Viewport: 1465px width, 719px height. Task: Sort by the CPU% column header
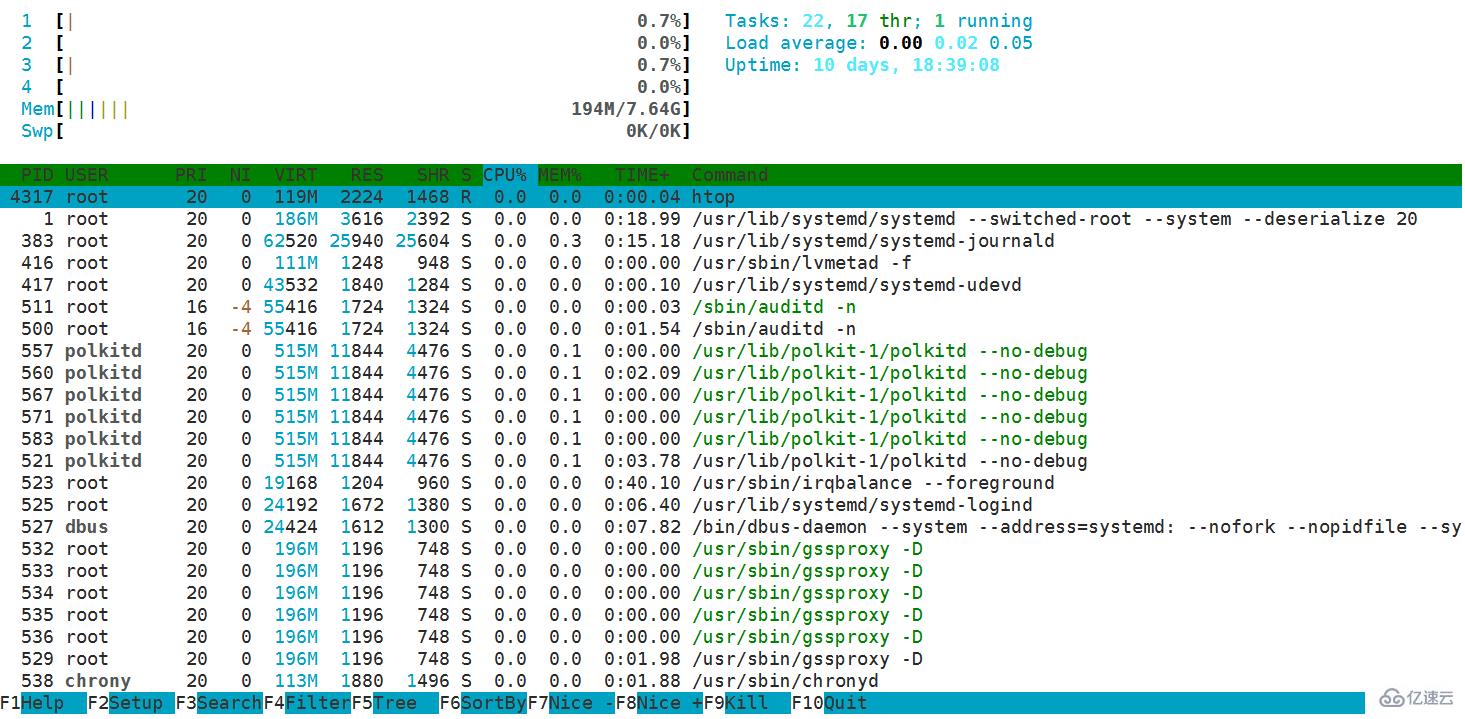click(505, 175)
